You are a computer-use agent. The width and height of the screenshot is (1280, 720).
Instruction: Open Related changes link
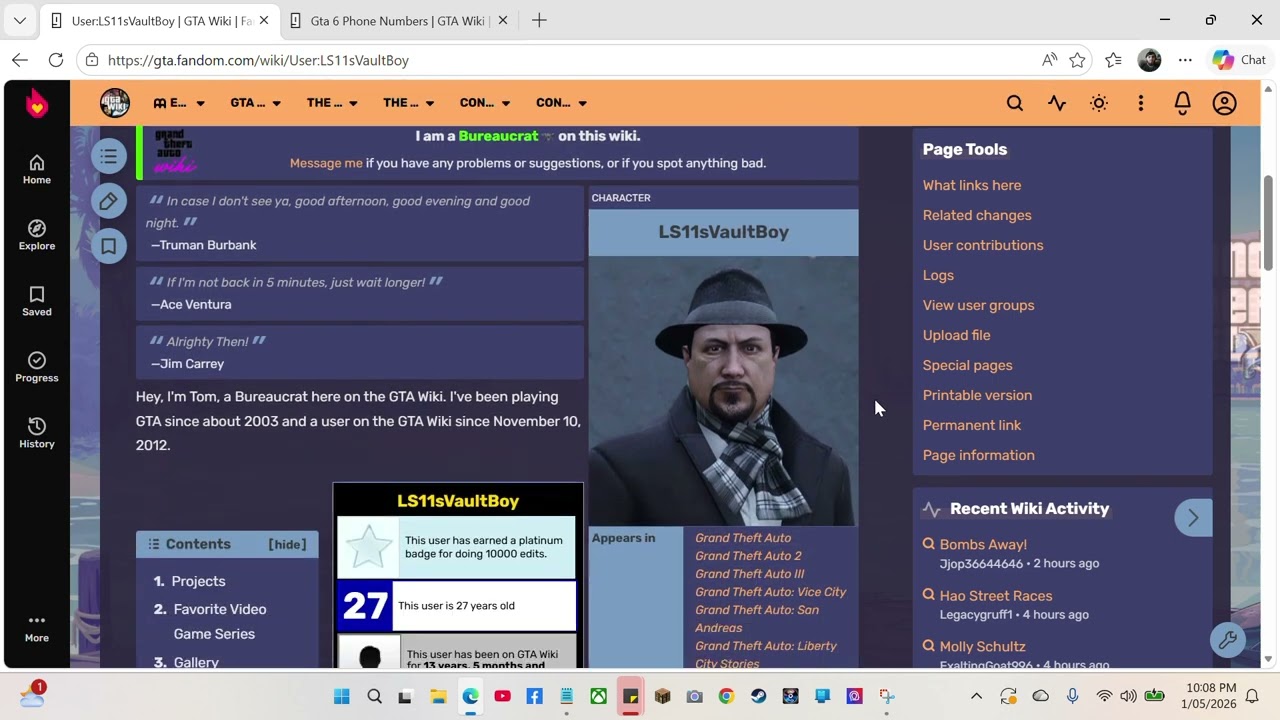[977, 215]
